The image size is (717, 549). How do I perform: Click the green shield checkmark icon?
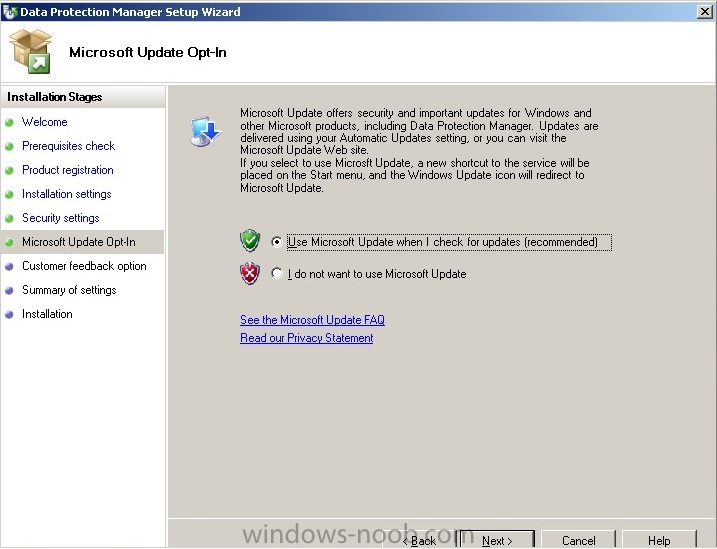click(250, 240)
